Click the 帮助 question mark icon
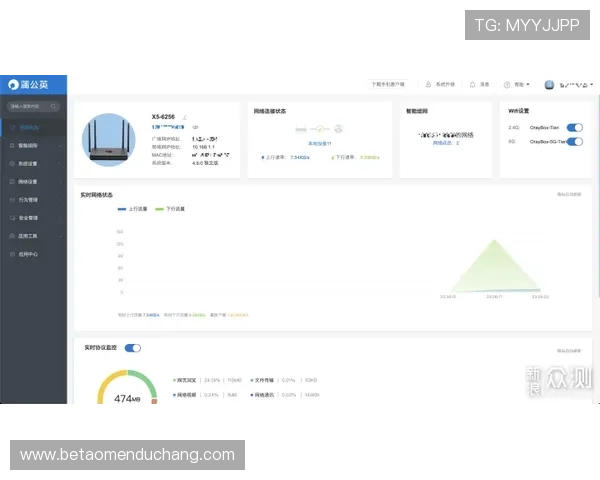600x480 pixels. (x=507, y=85)
